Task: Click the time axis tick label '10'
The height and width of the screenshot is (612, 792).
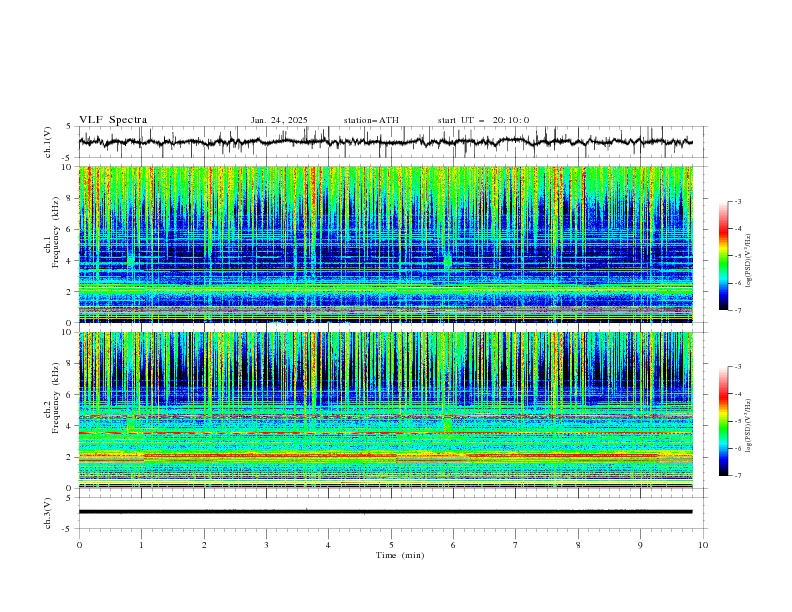Action: [703, 545]
